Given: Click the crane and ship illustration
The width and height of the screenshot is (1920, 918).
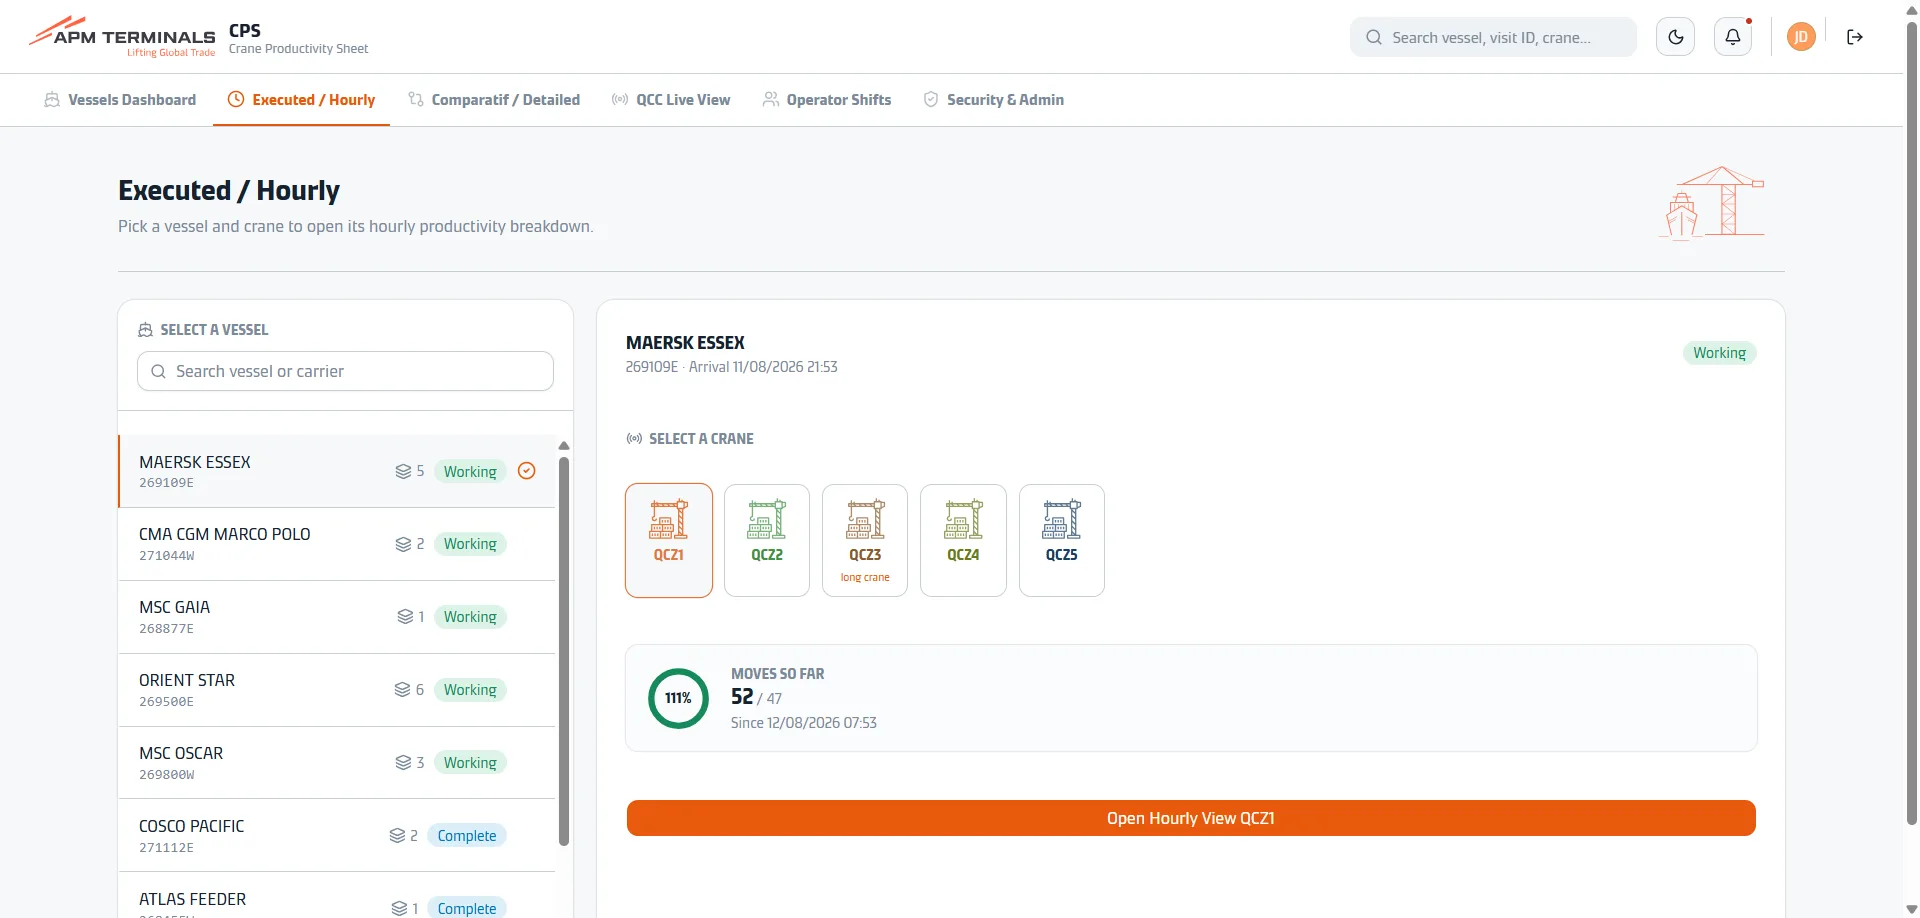Looking at the screenshot, I should (x=1711, y=203).
